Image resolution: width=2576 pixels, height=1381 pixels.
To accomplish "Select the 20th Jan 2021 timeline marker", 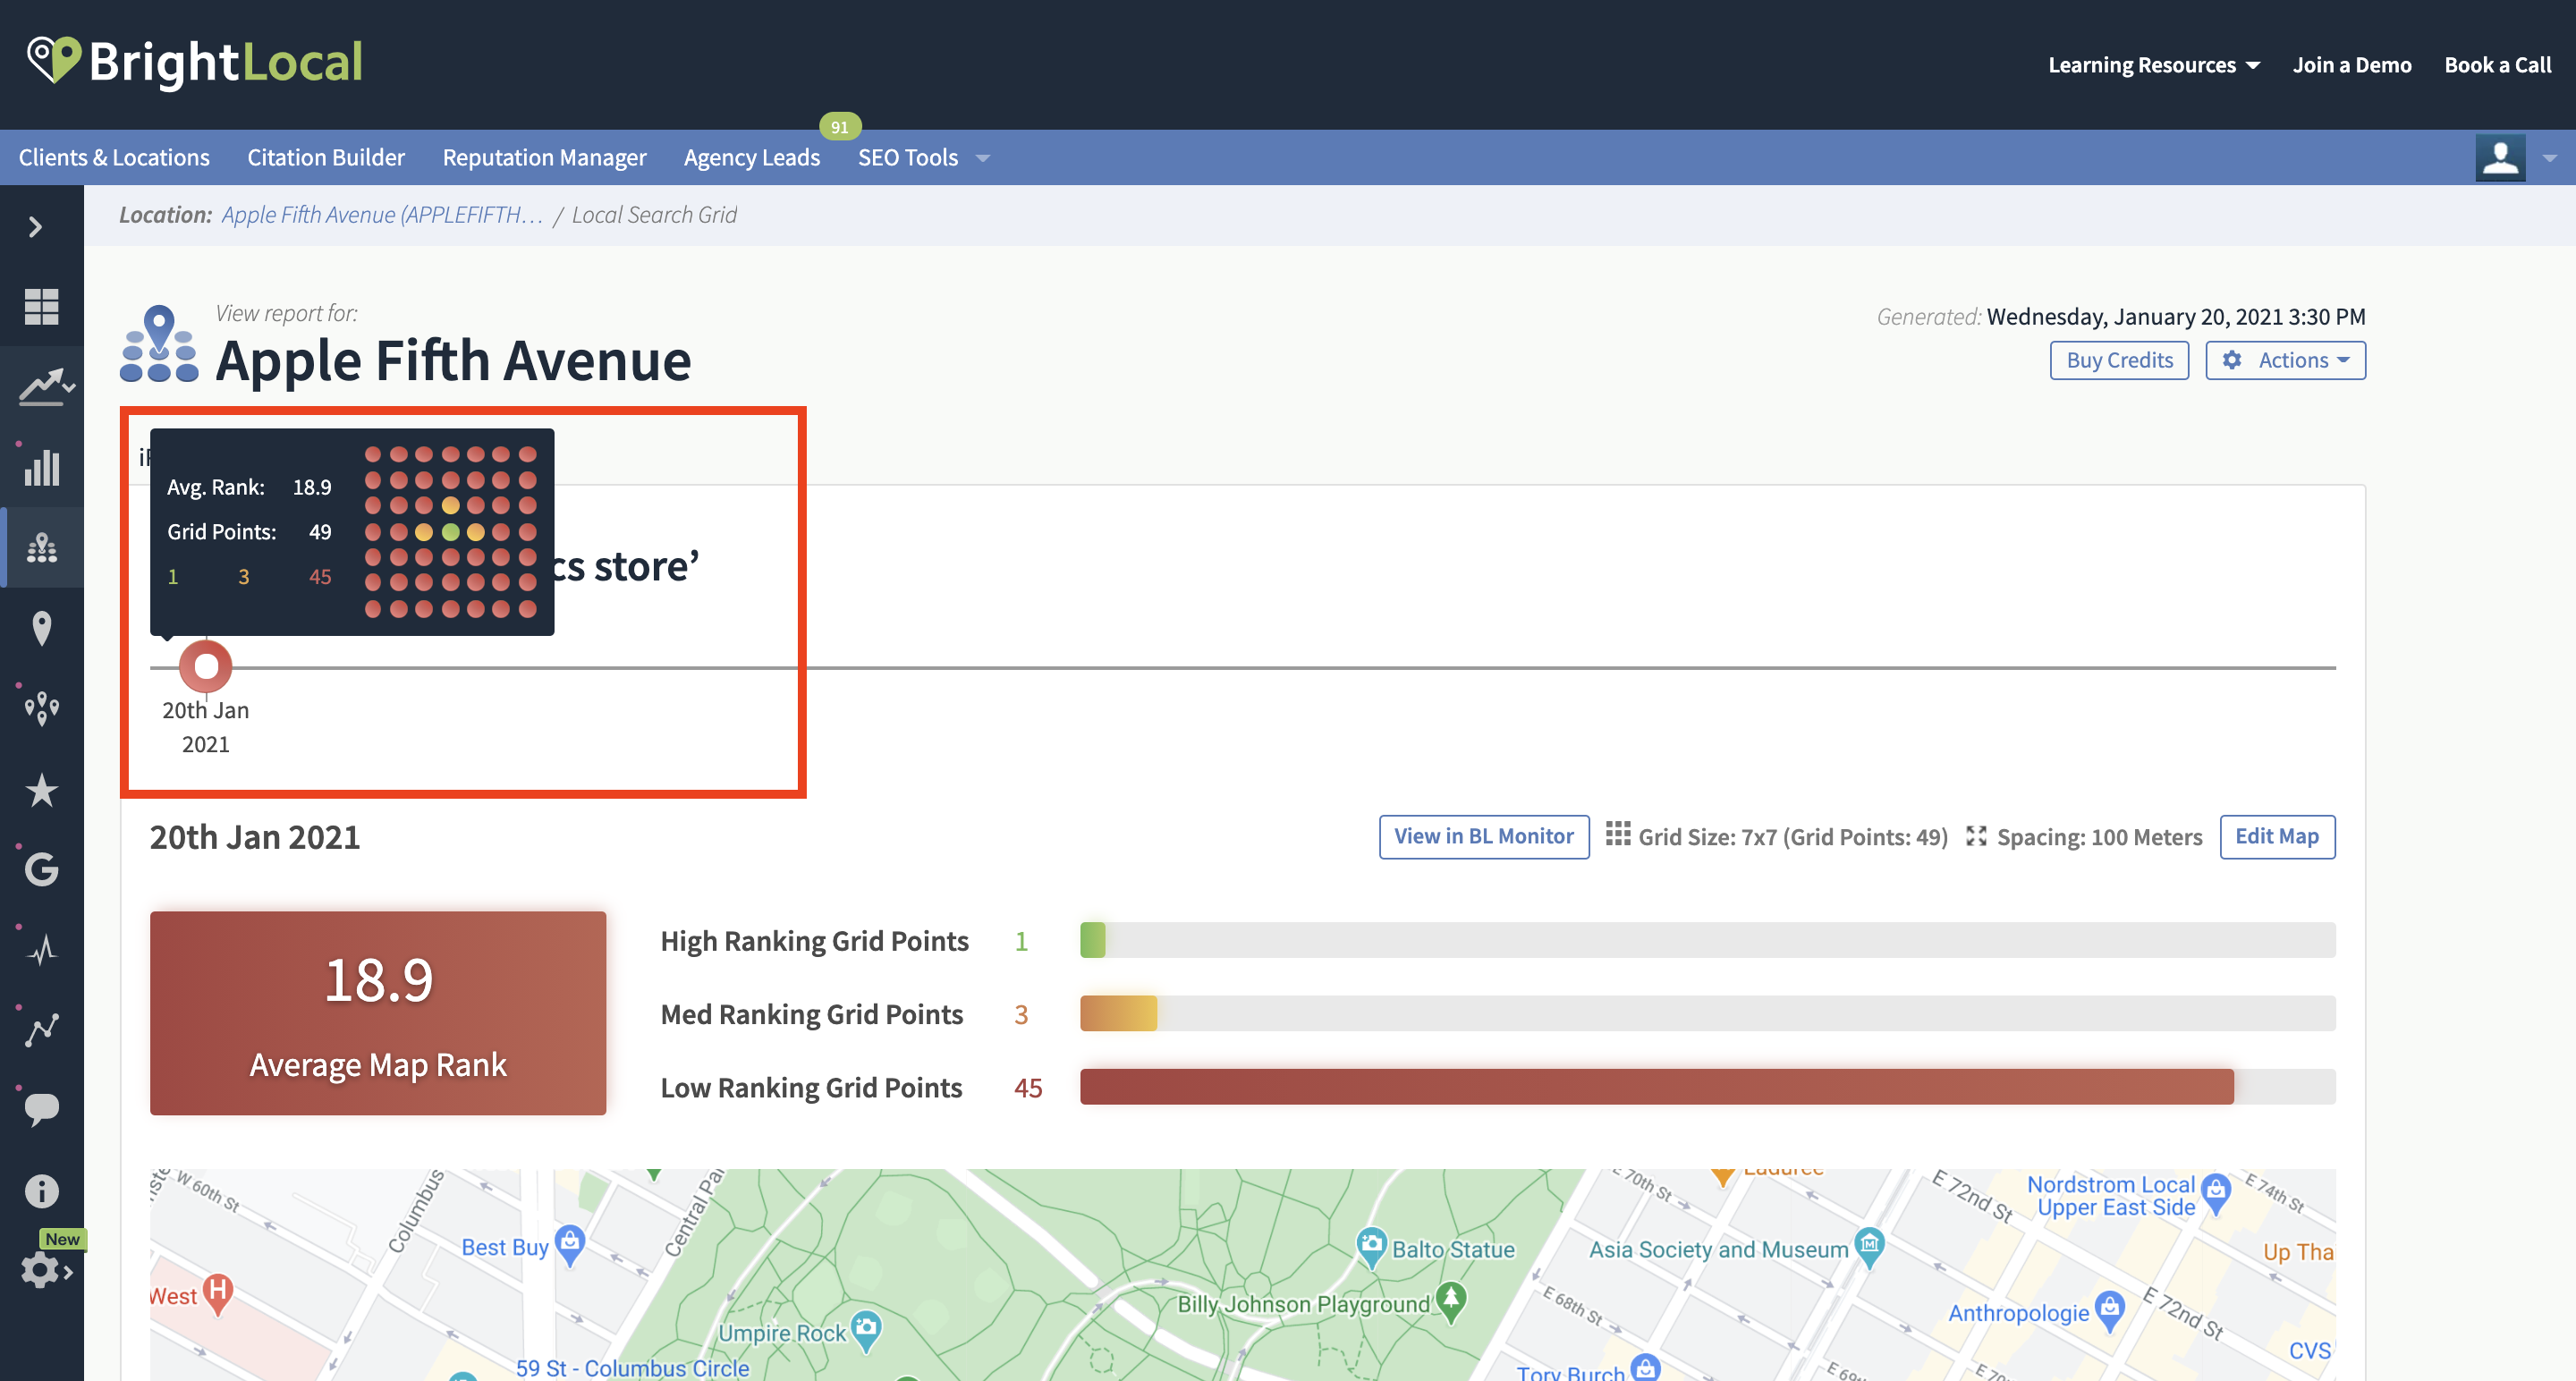I will pos(206,666).
